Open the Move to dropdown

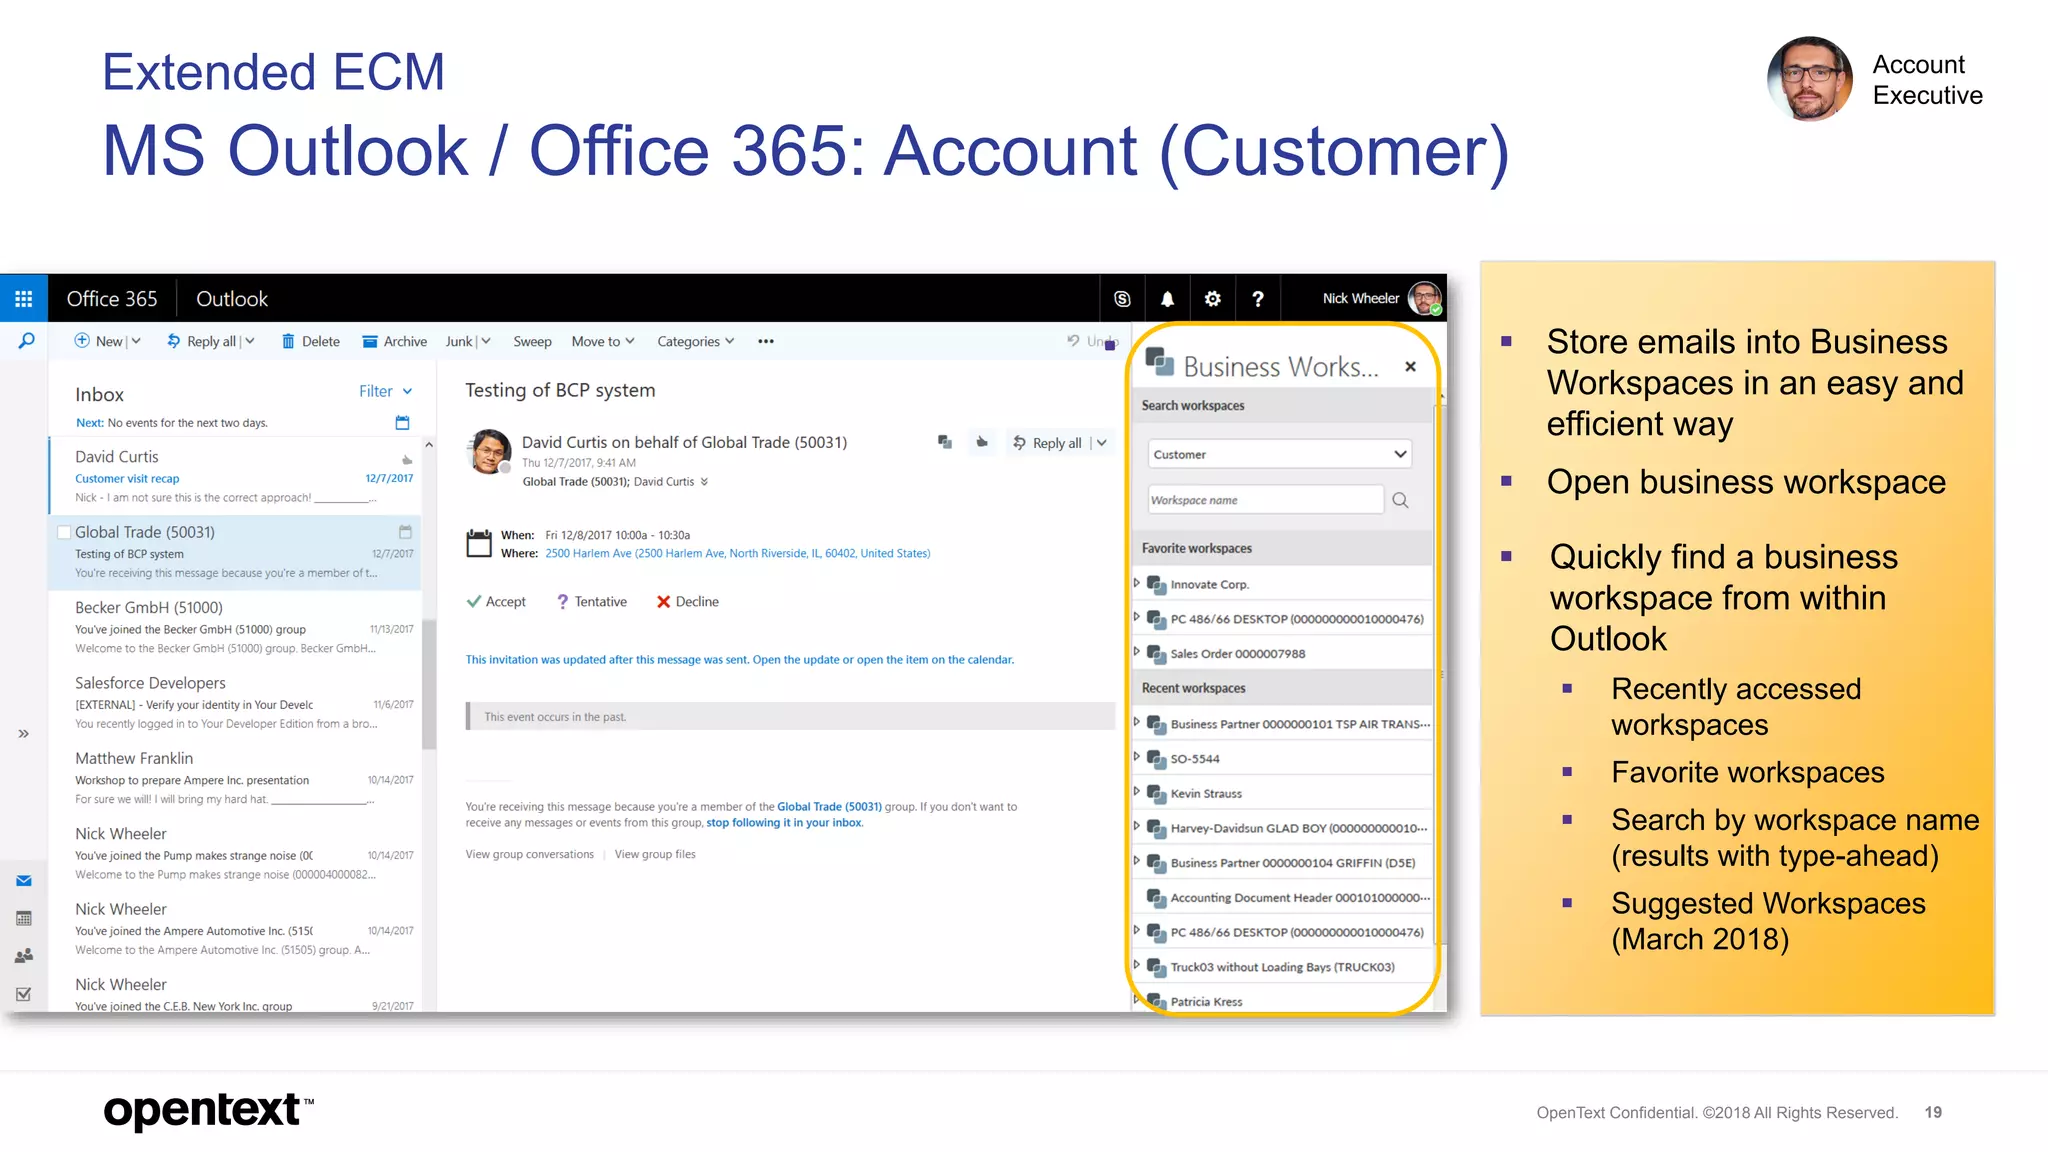click(630, 341)
